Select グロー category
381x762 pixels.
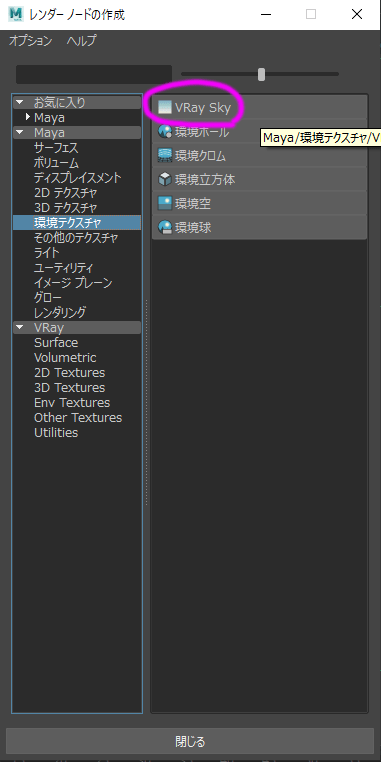point(47,297)
